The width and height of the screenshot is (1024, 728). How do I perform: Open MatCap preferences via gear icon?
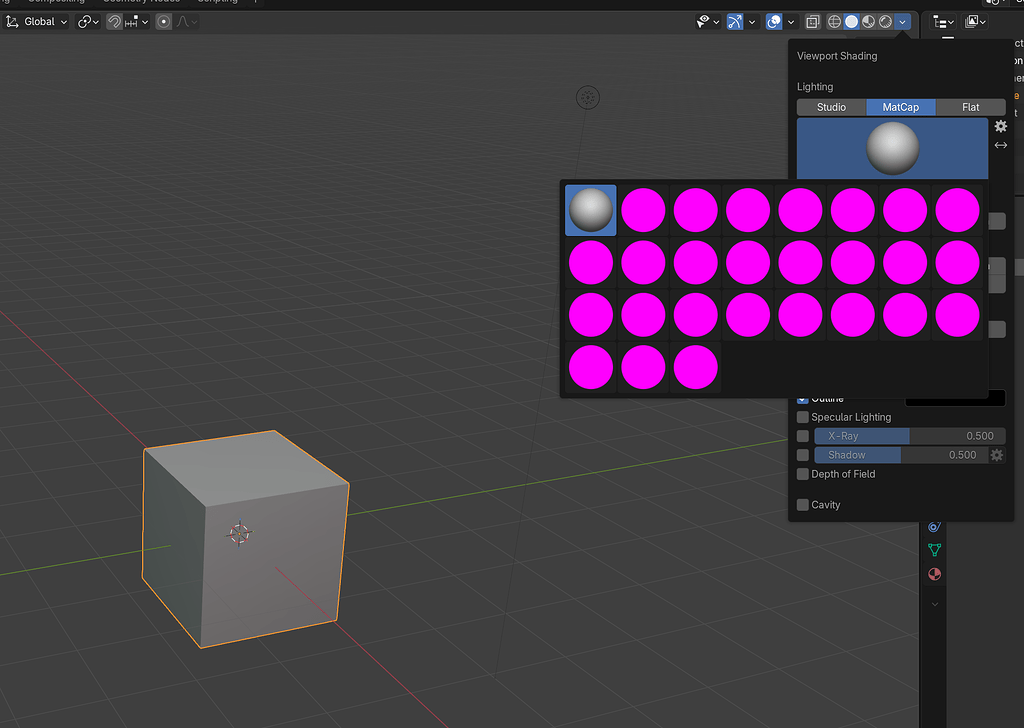click(1000, 127)
